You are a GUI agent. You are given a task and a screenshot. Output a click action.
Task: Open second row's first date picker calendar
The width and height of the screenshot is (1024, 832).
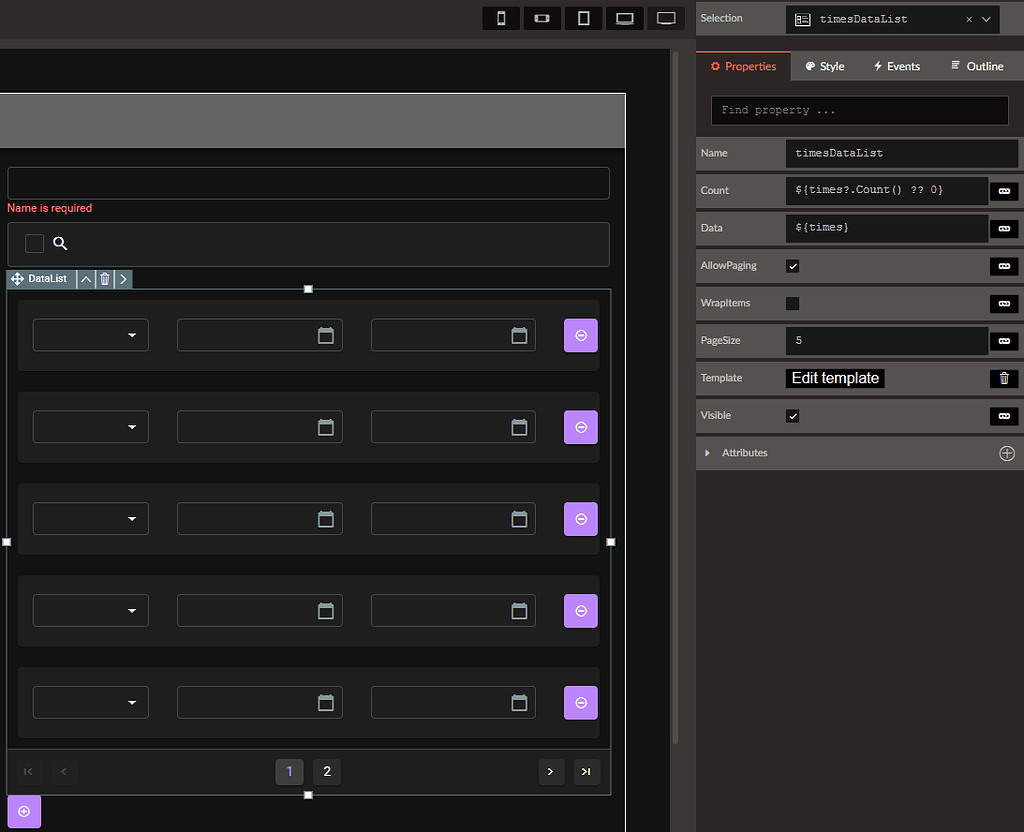click(x=325, y=428)
